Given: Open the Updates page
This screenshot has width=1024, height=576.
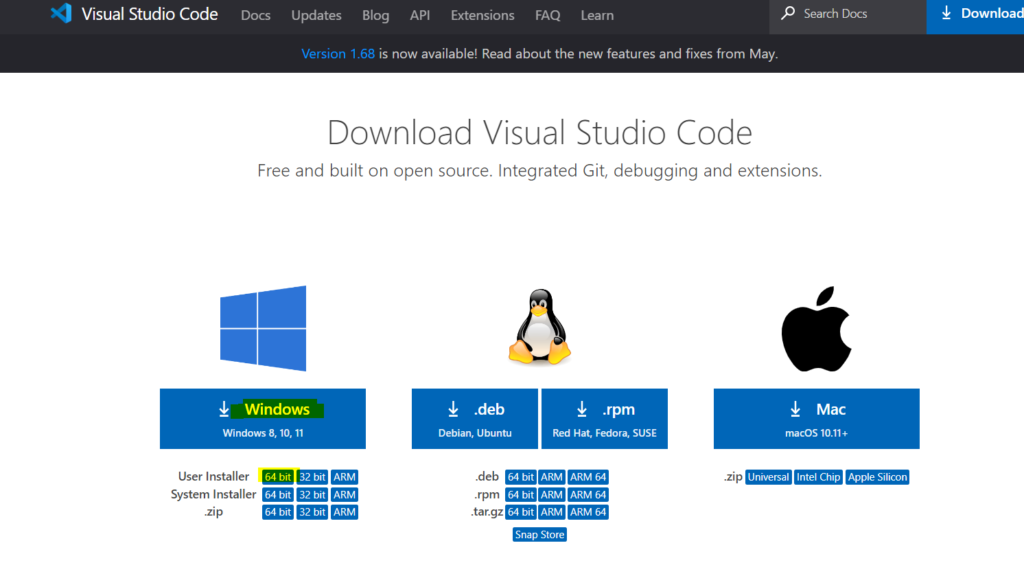Looking at the screenshot, I should [x=316, y=15].
